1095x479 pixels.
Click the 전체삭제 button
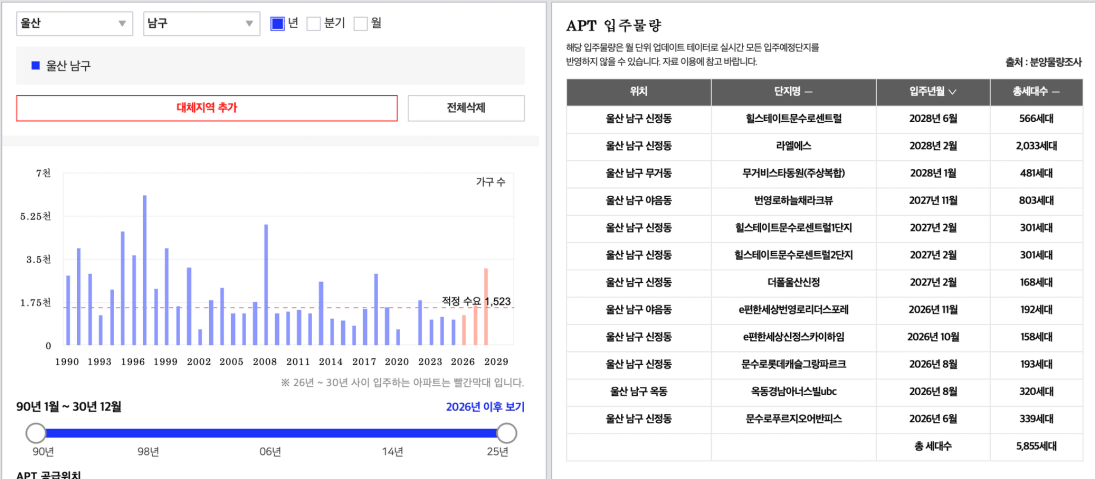pos(466,108)
